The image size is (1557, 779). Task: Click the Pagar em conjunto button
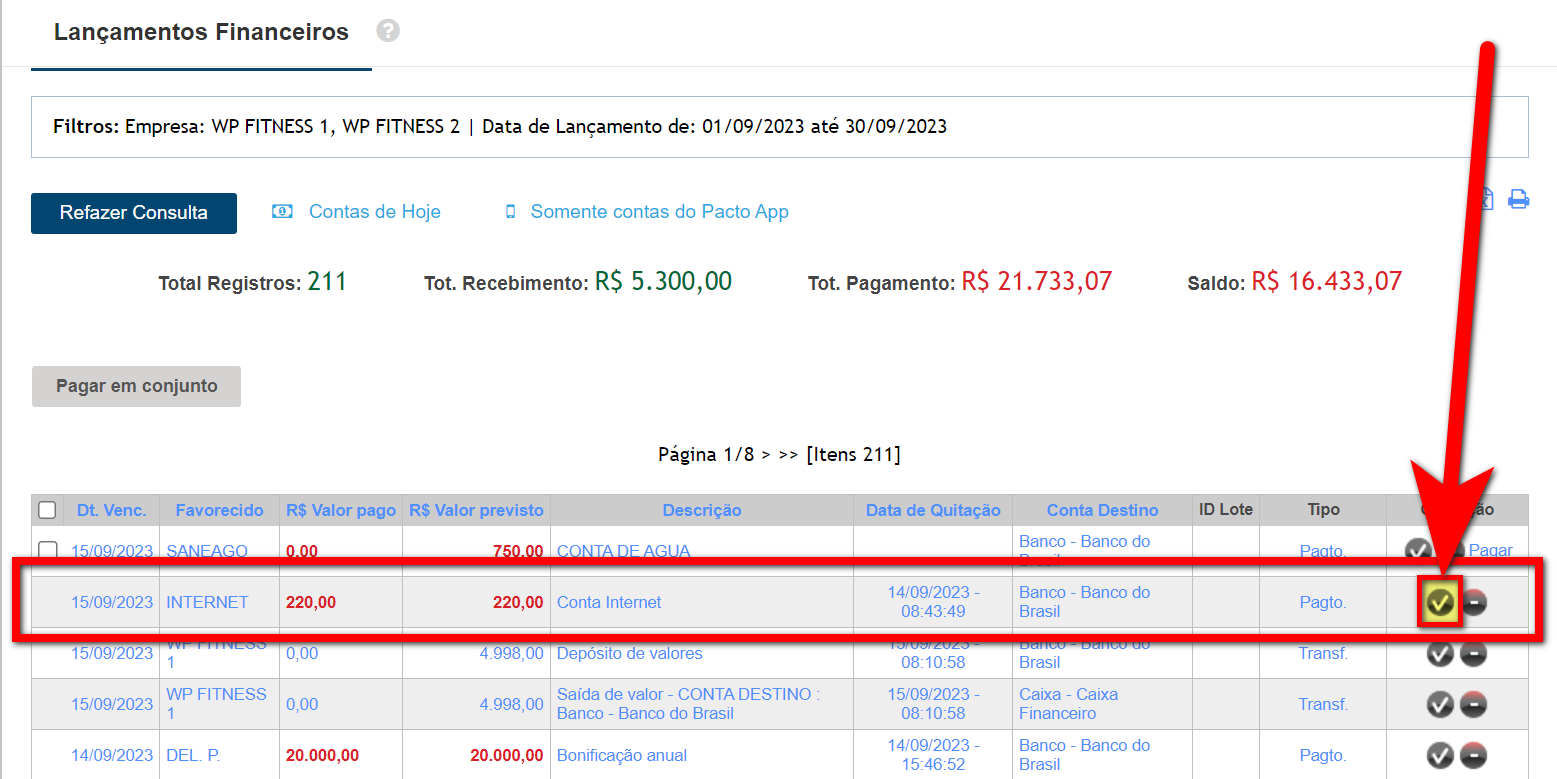pos(136,386)
